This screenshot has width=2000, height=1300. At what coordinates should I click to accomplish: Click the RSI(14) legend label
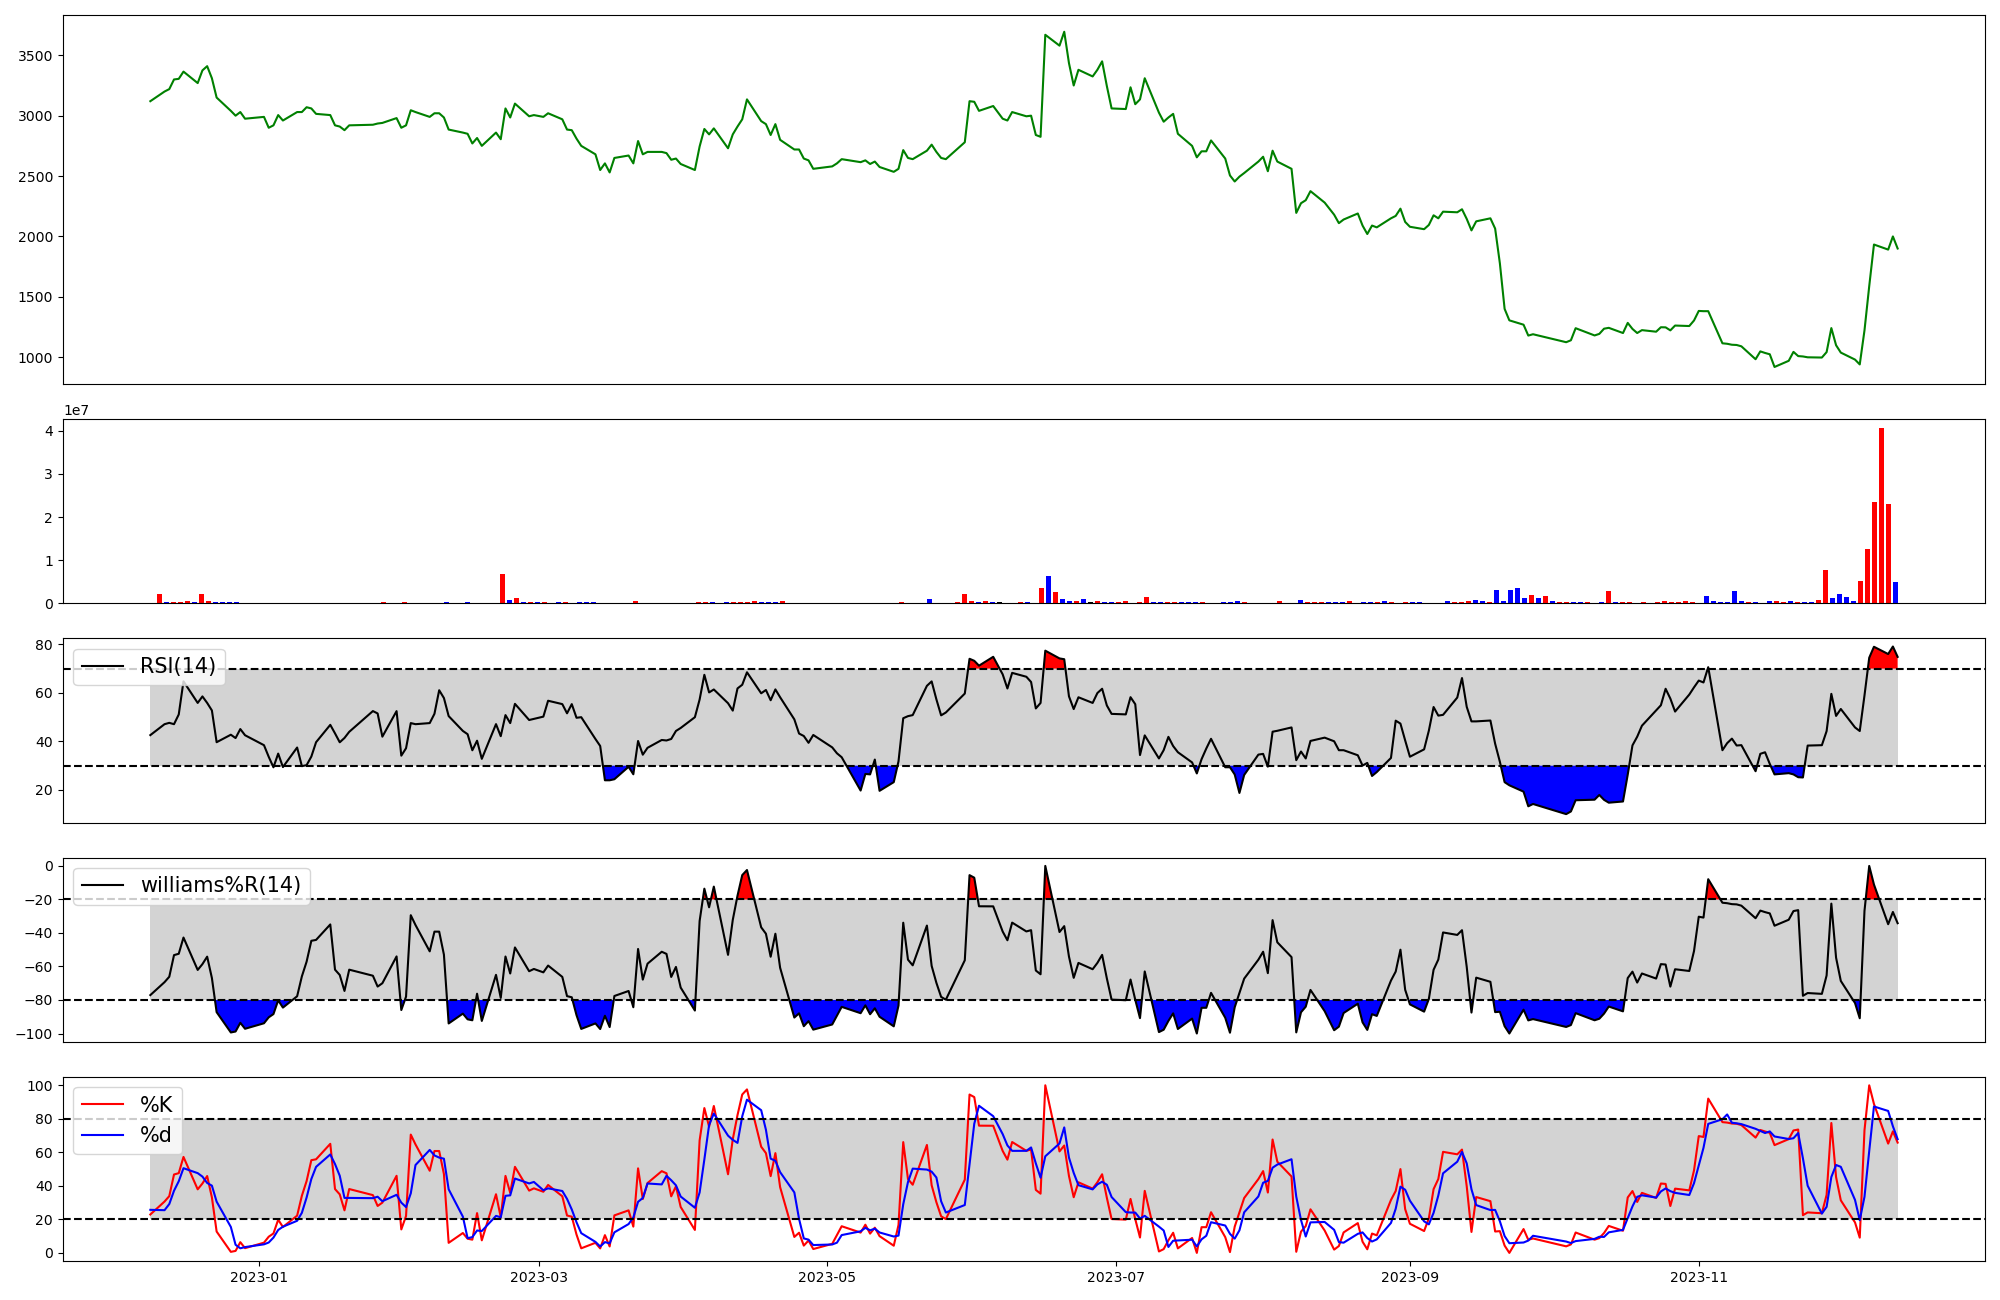tap(177, 666)
